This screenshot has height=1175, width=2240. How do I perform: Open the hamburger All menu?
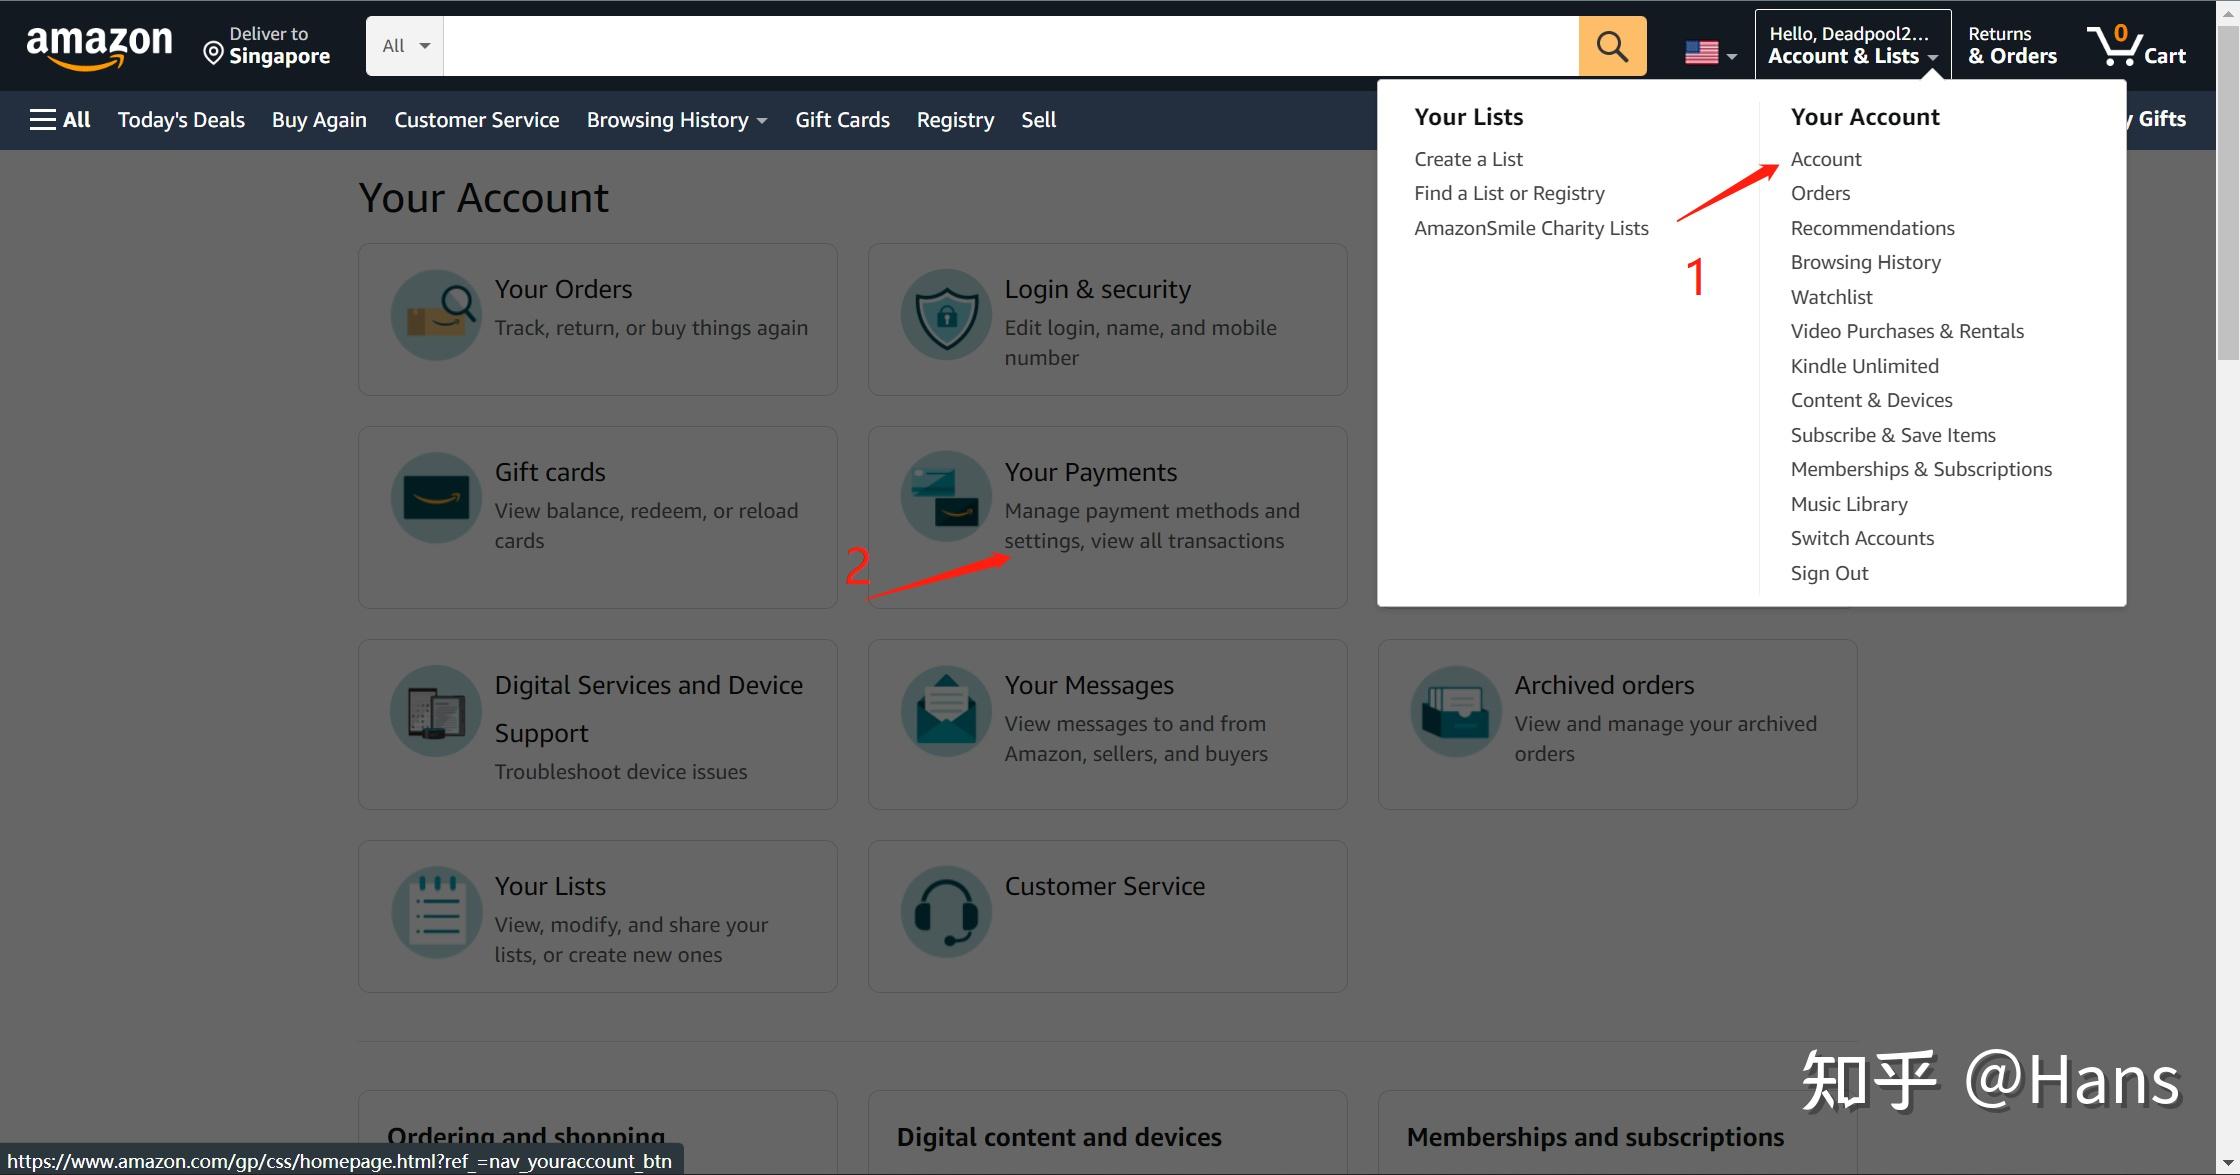tap(60, 120)
